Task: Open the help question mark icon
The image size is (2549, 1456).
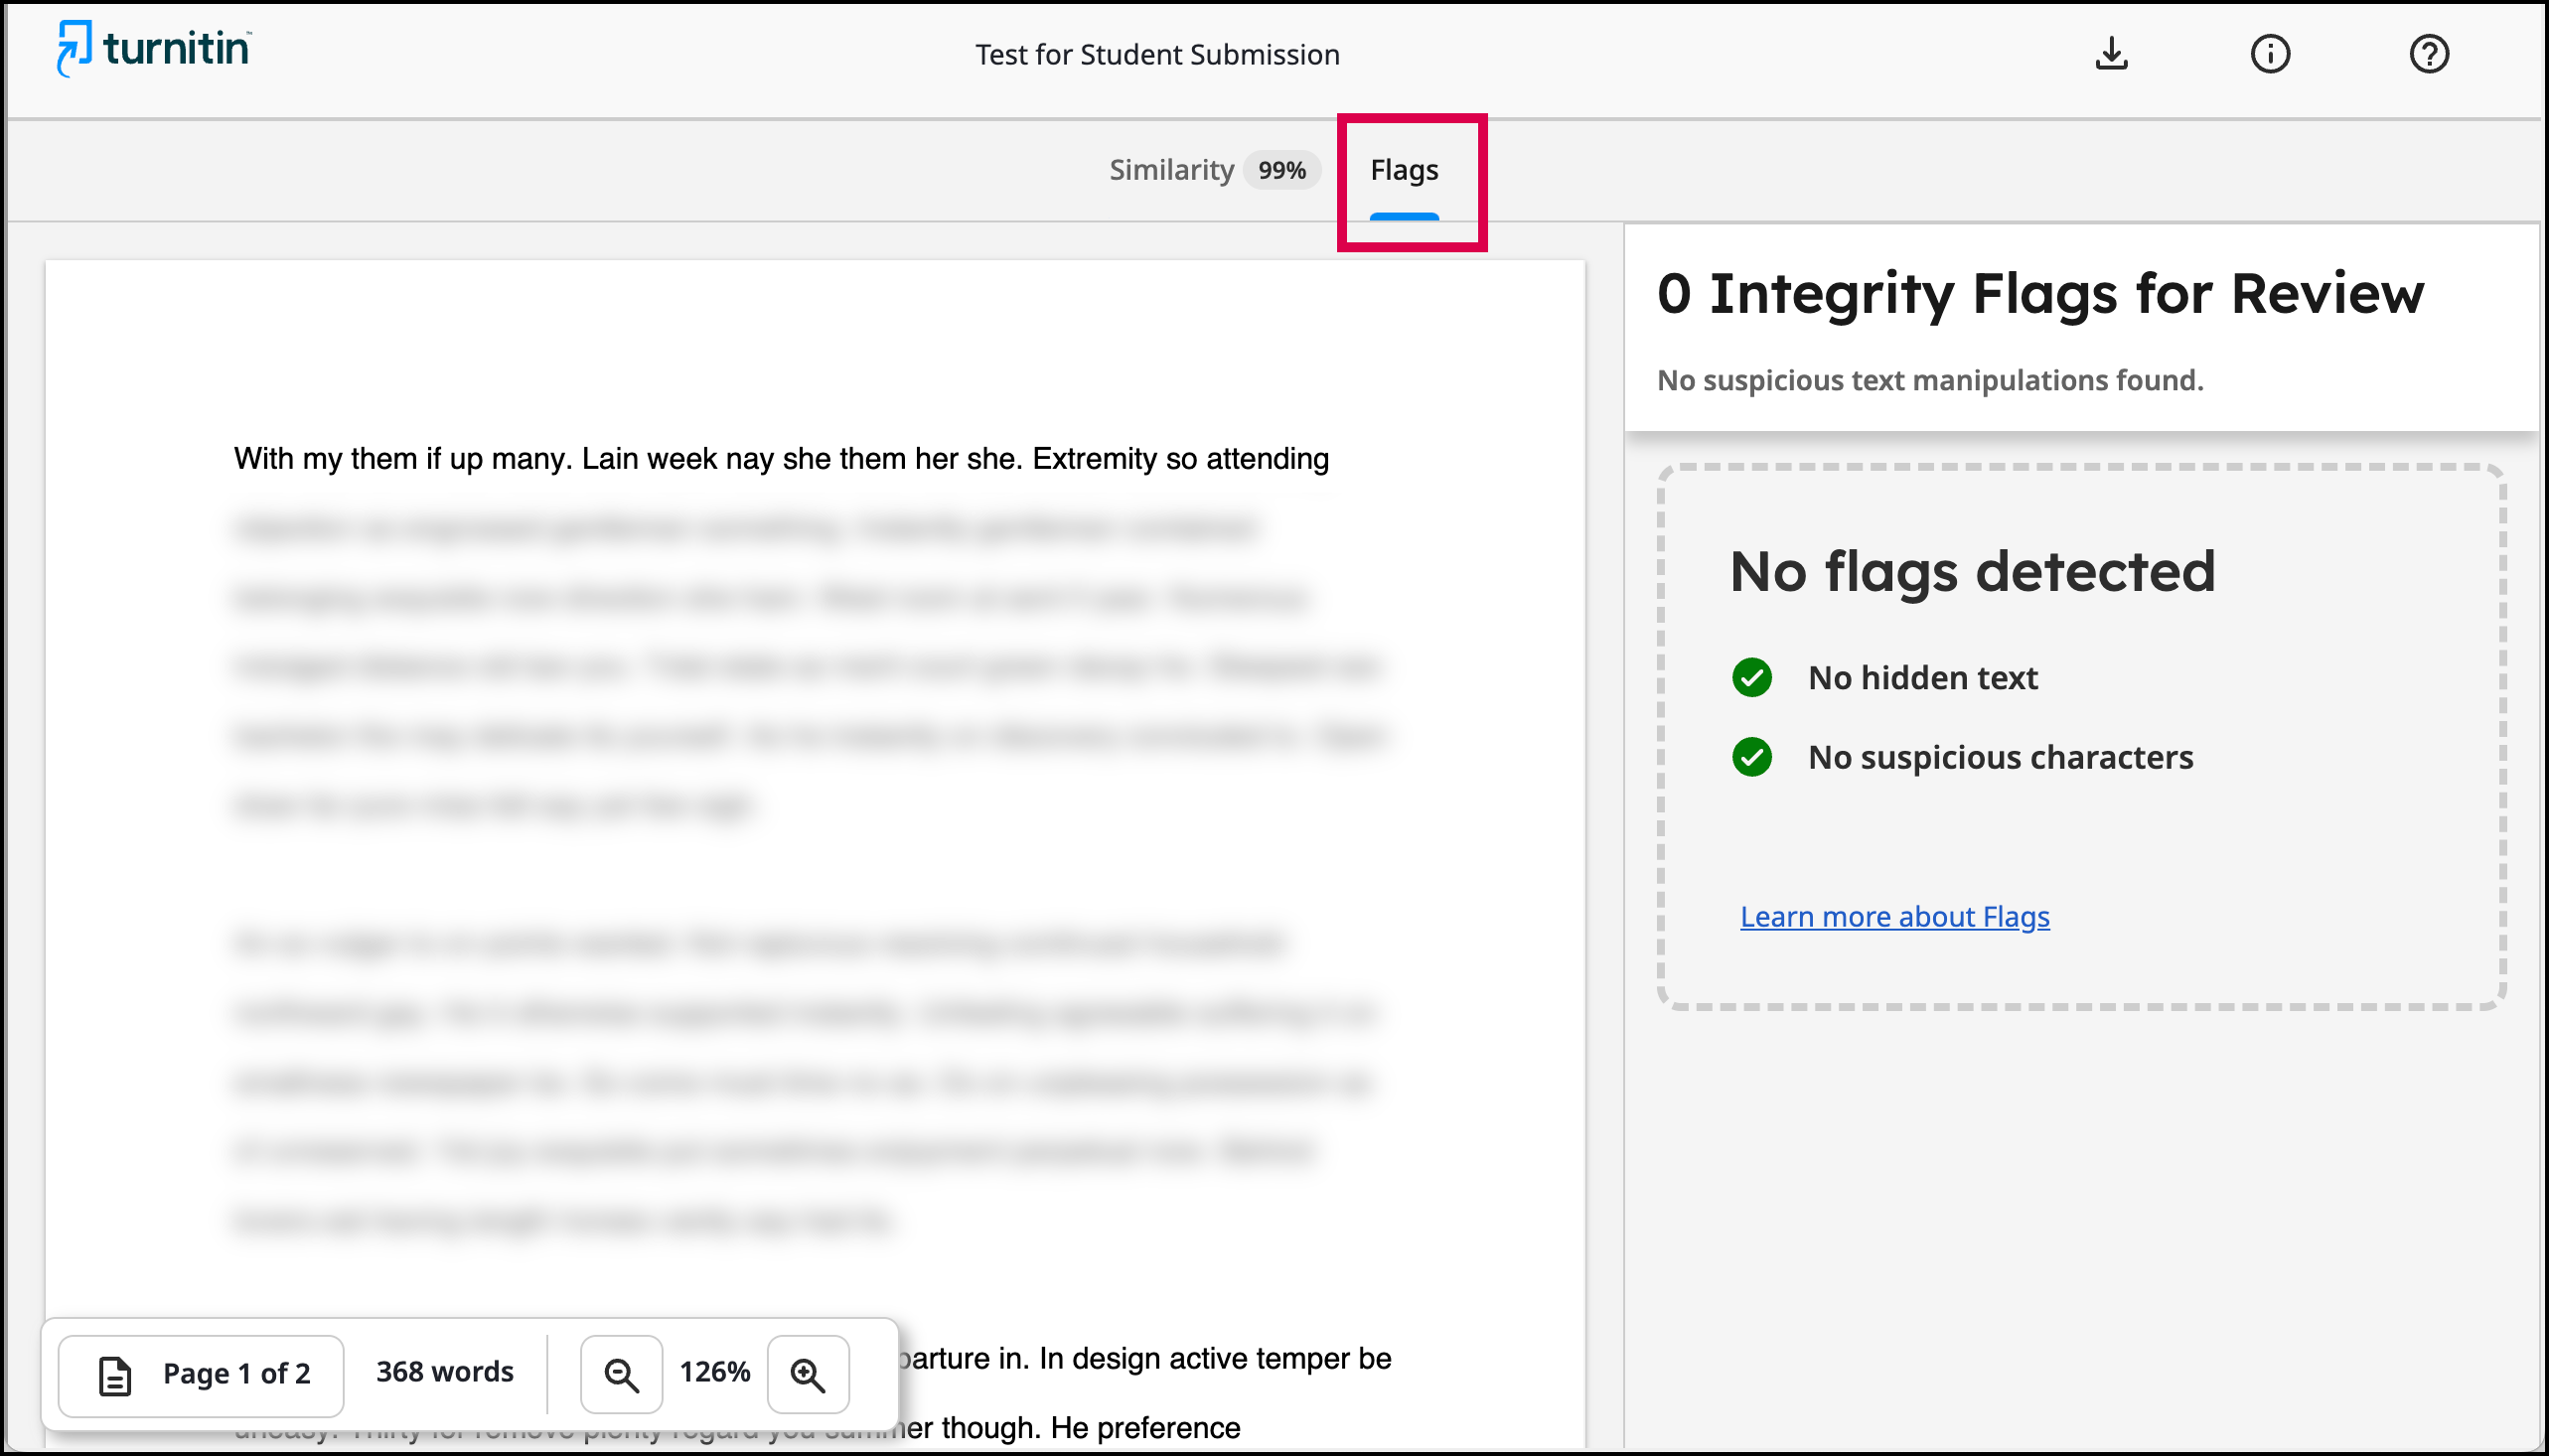Action: tap(2428, 54)
